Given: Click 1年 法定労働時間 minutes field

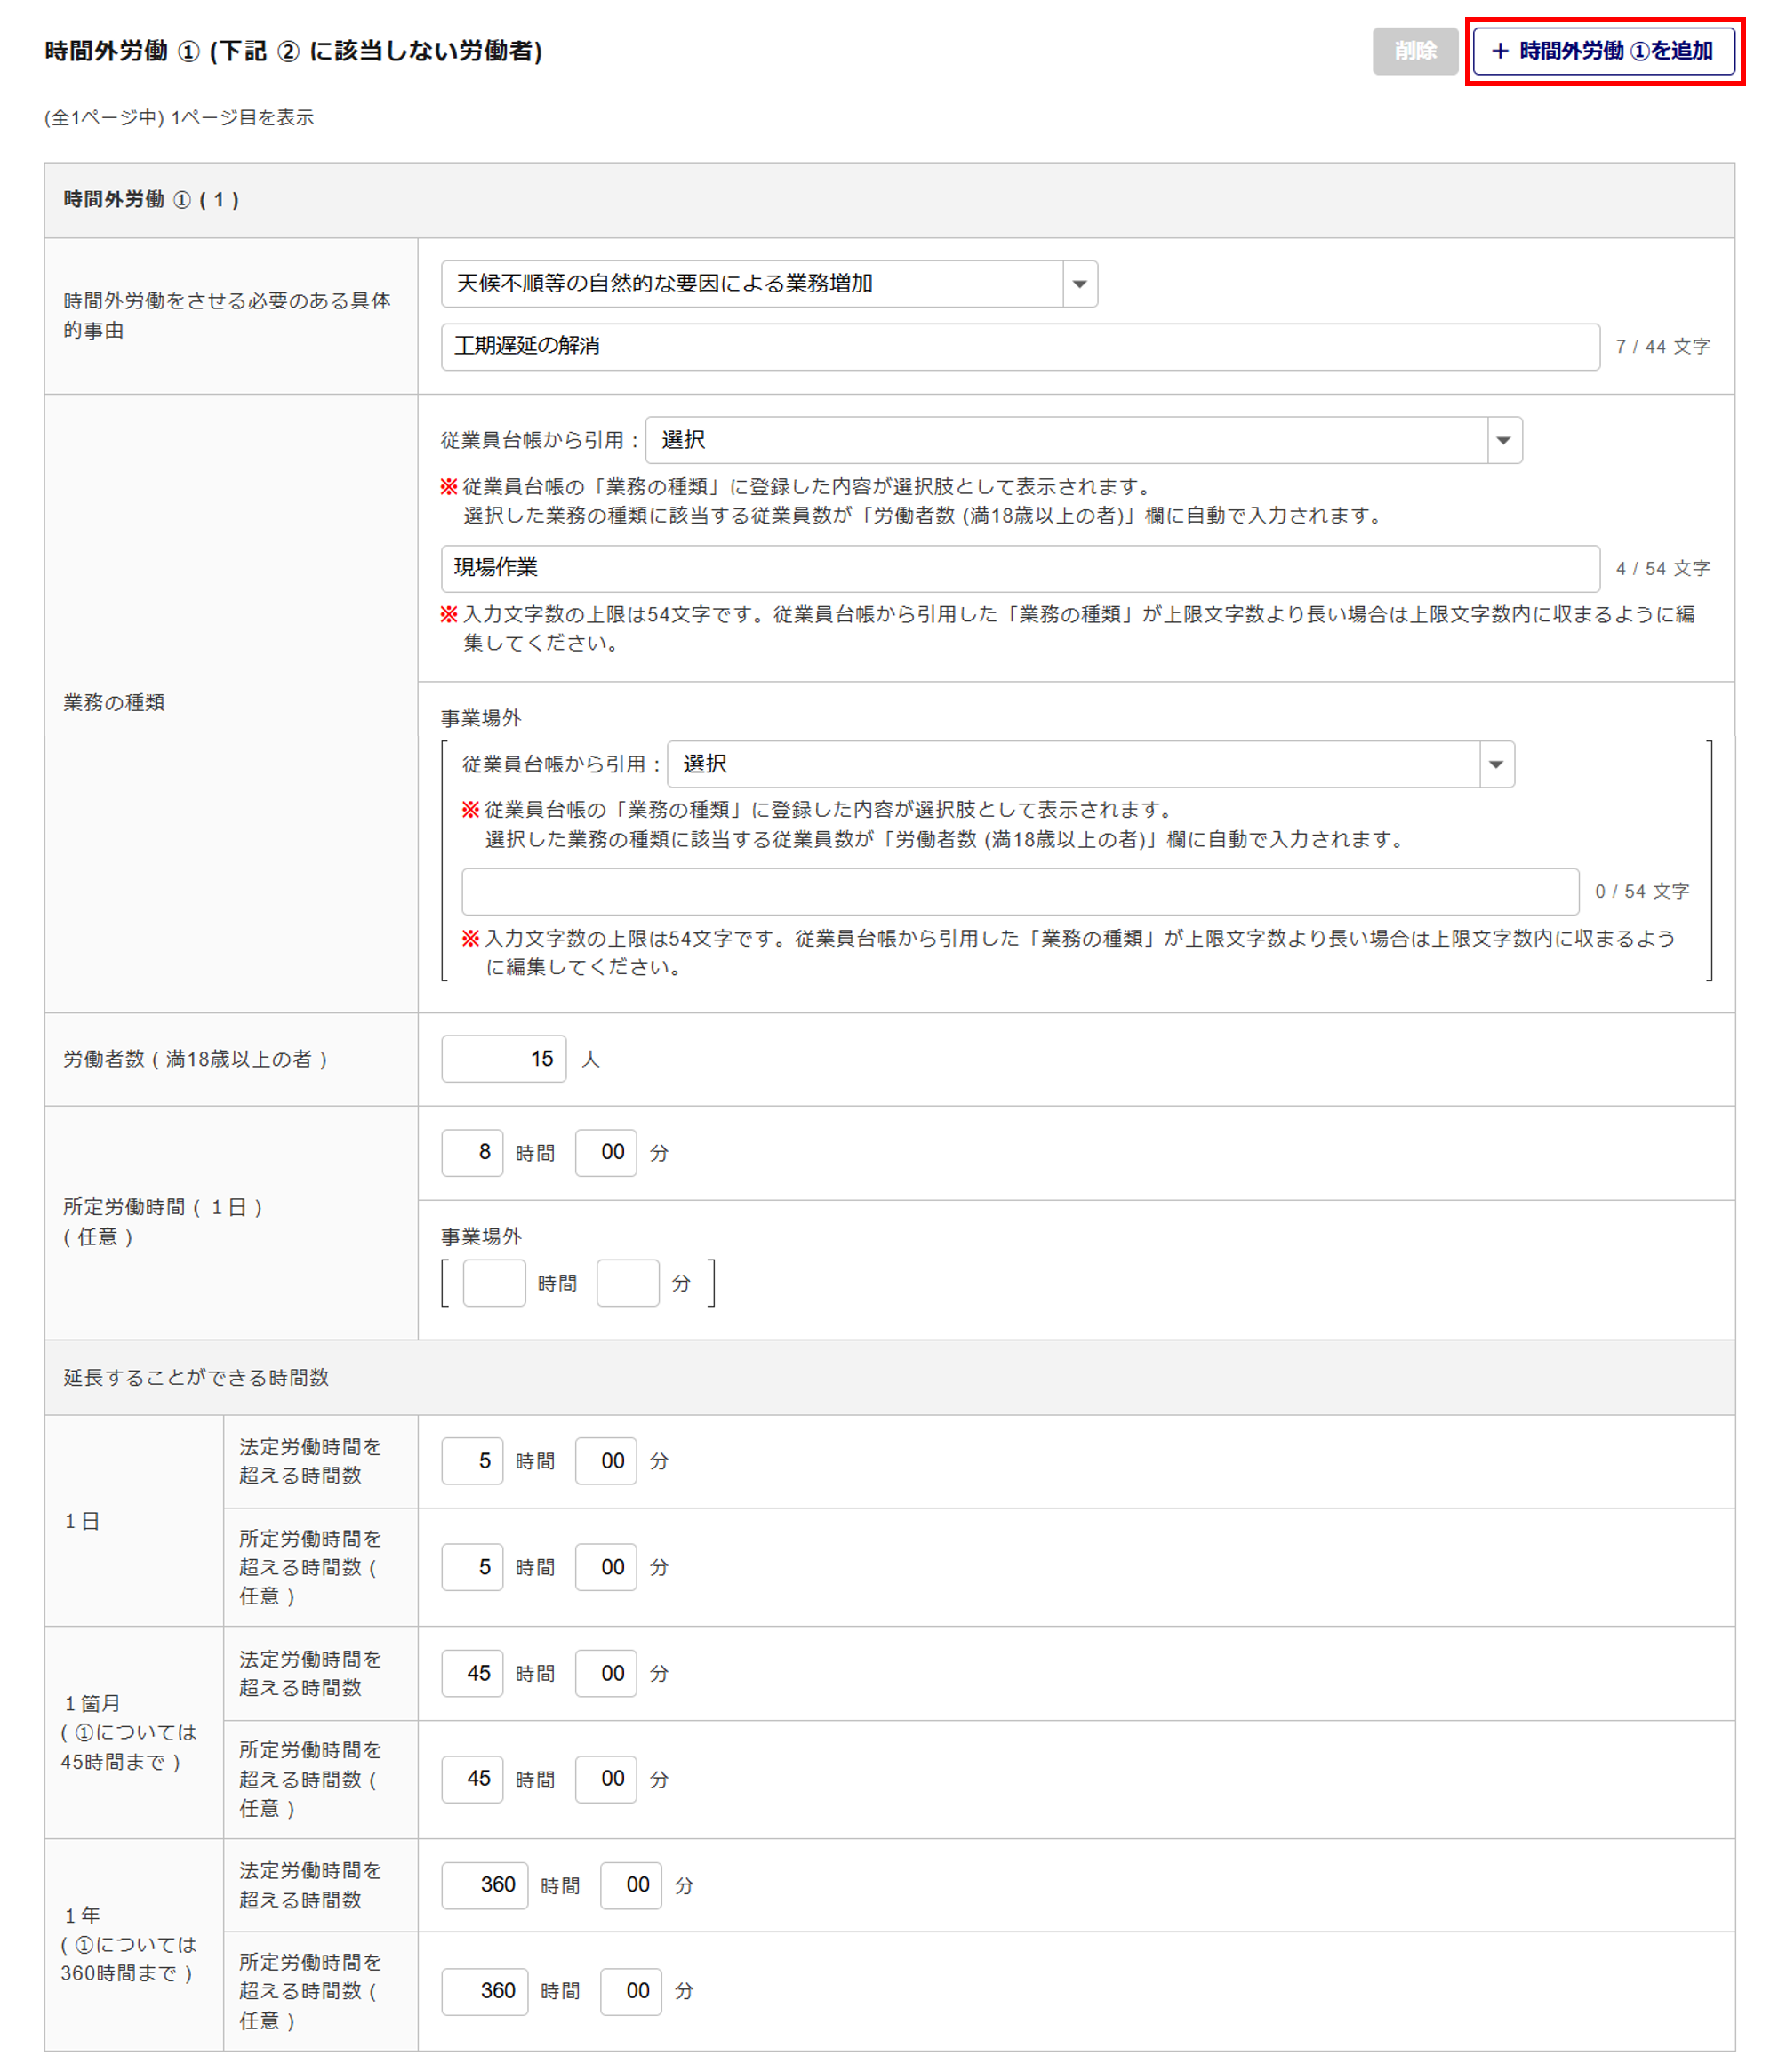Looking at the screenshot, I should pos(631,1885).
